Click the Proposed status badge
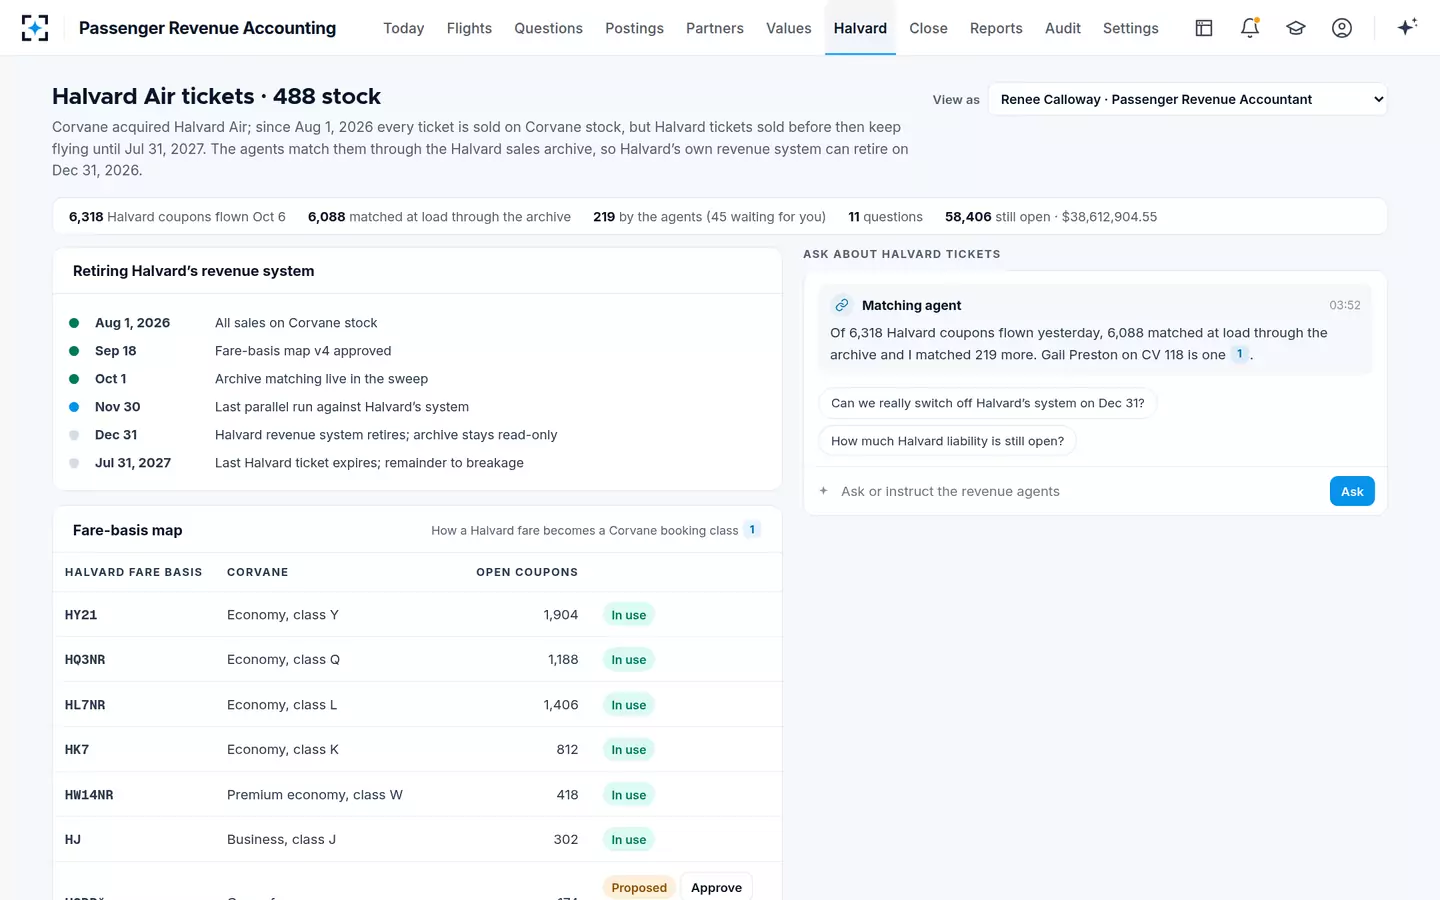Viewport: 1440px width, 900px height. (639, 887)
